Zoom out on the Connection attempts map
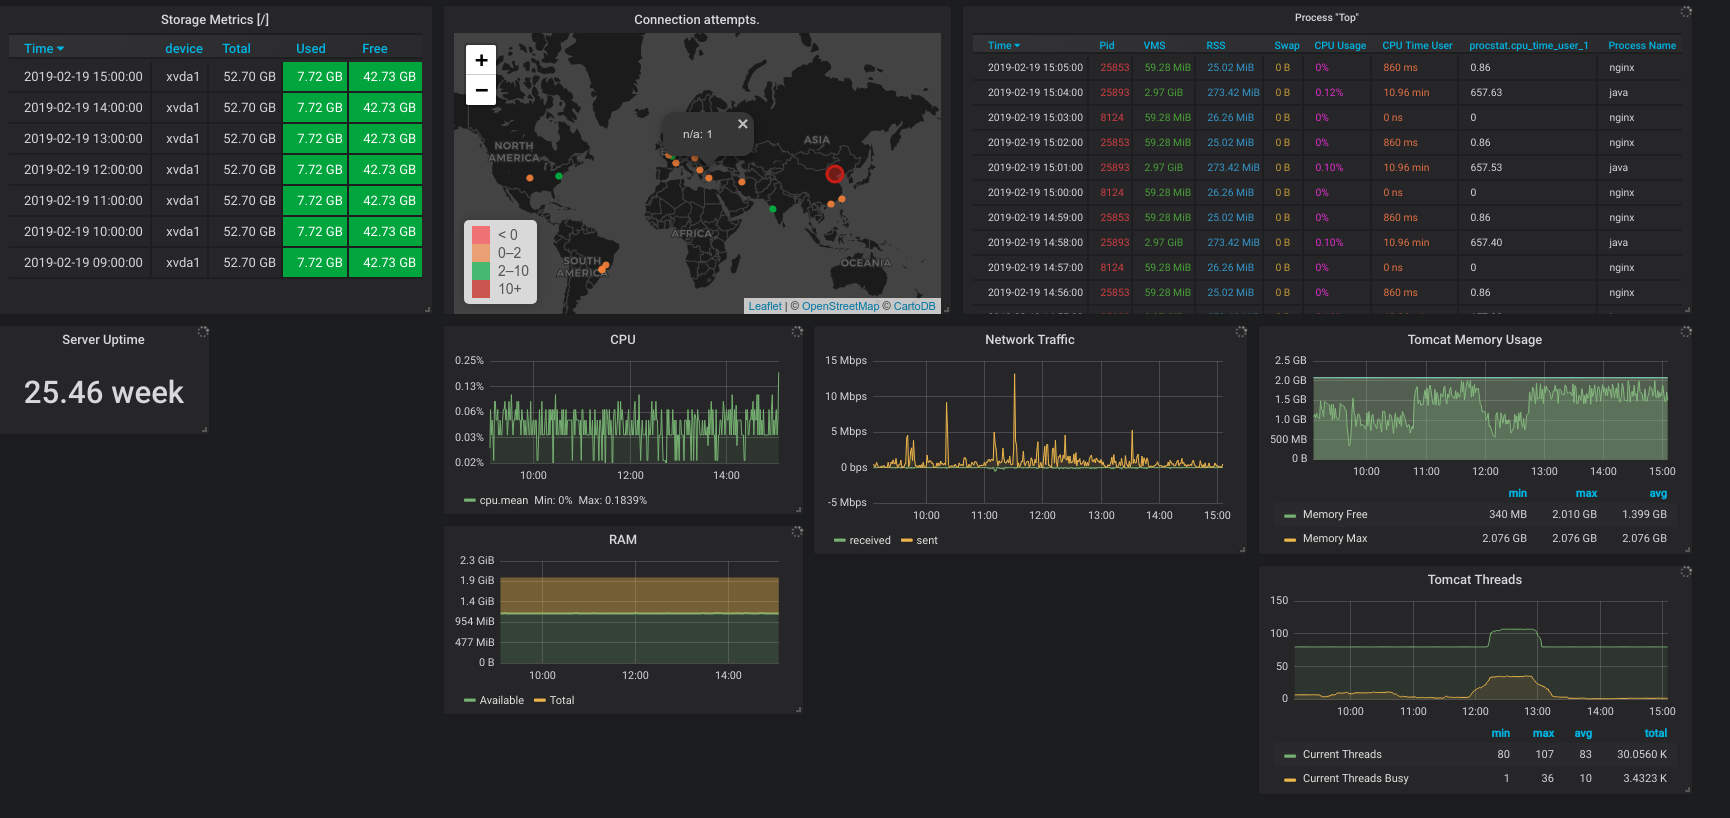Image resolution: width=1730 pixels, height=818 pixels. [481, 90]
